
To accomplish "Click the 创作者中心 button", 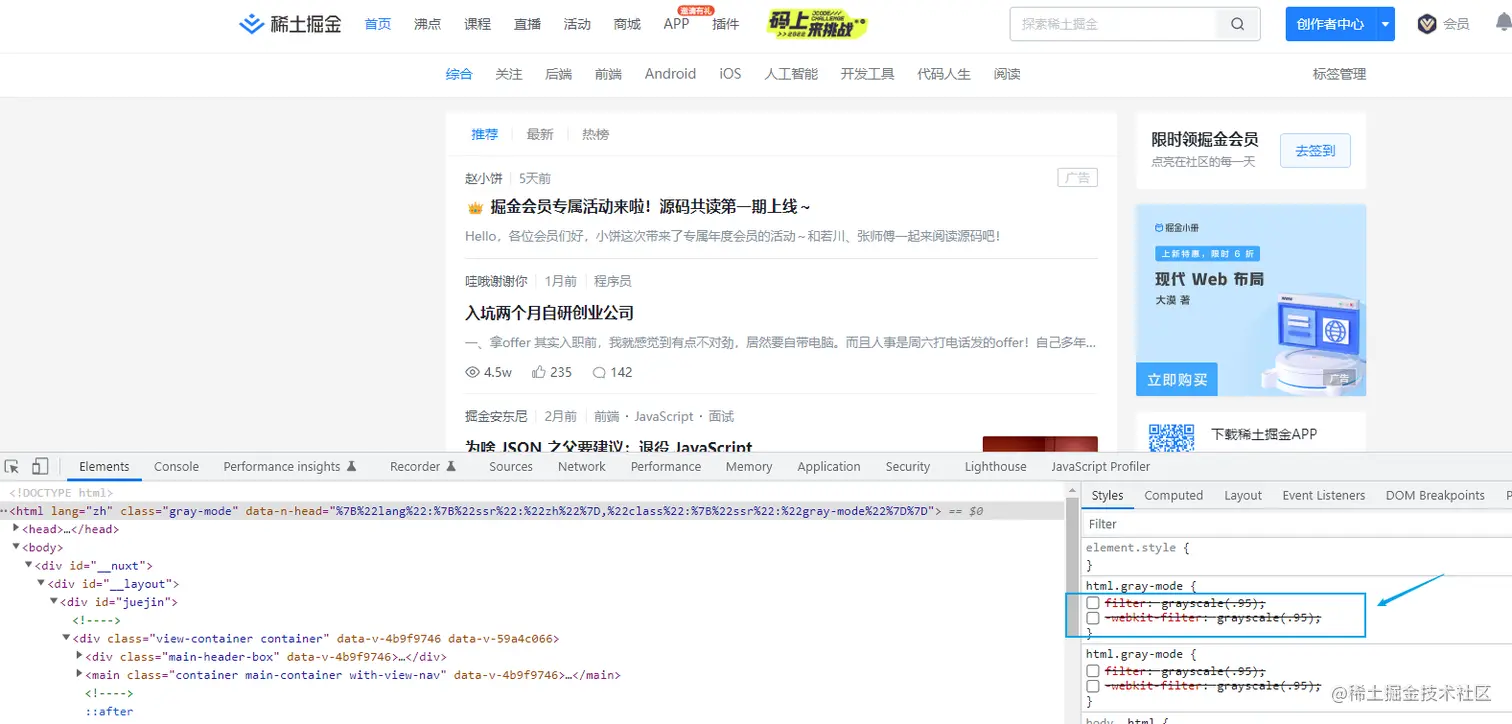I will click(1330, 24).
